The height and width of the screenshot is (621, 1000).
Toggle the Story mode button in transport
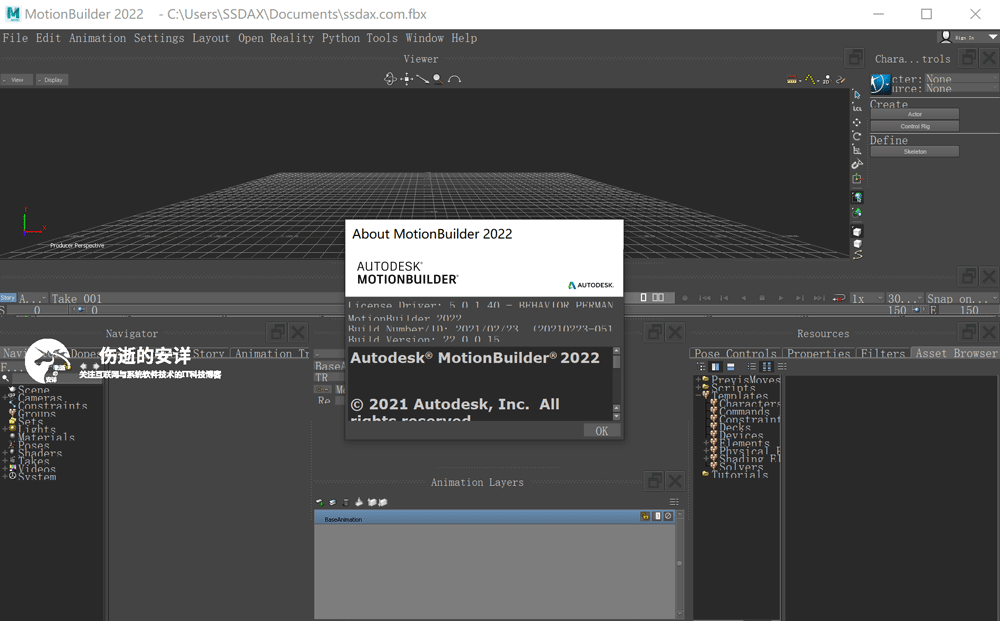point(8,298)
